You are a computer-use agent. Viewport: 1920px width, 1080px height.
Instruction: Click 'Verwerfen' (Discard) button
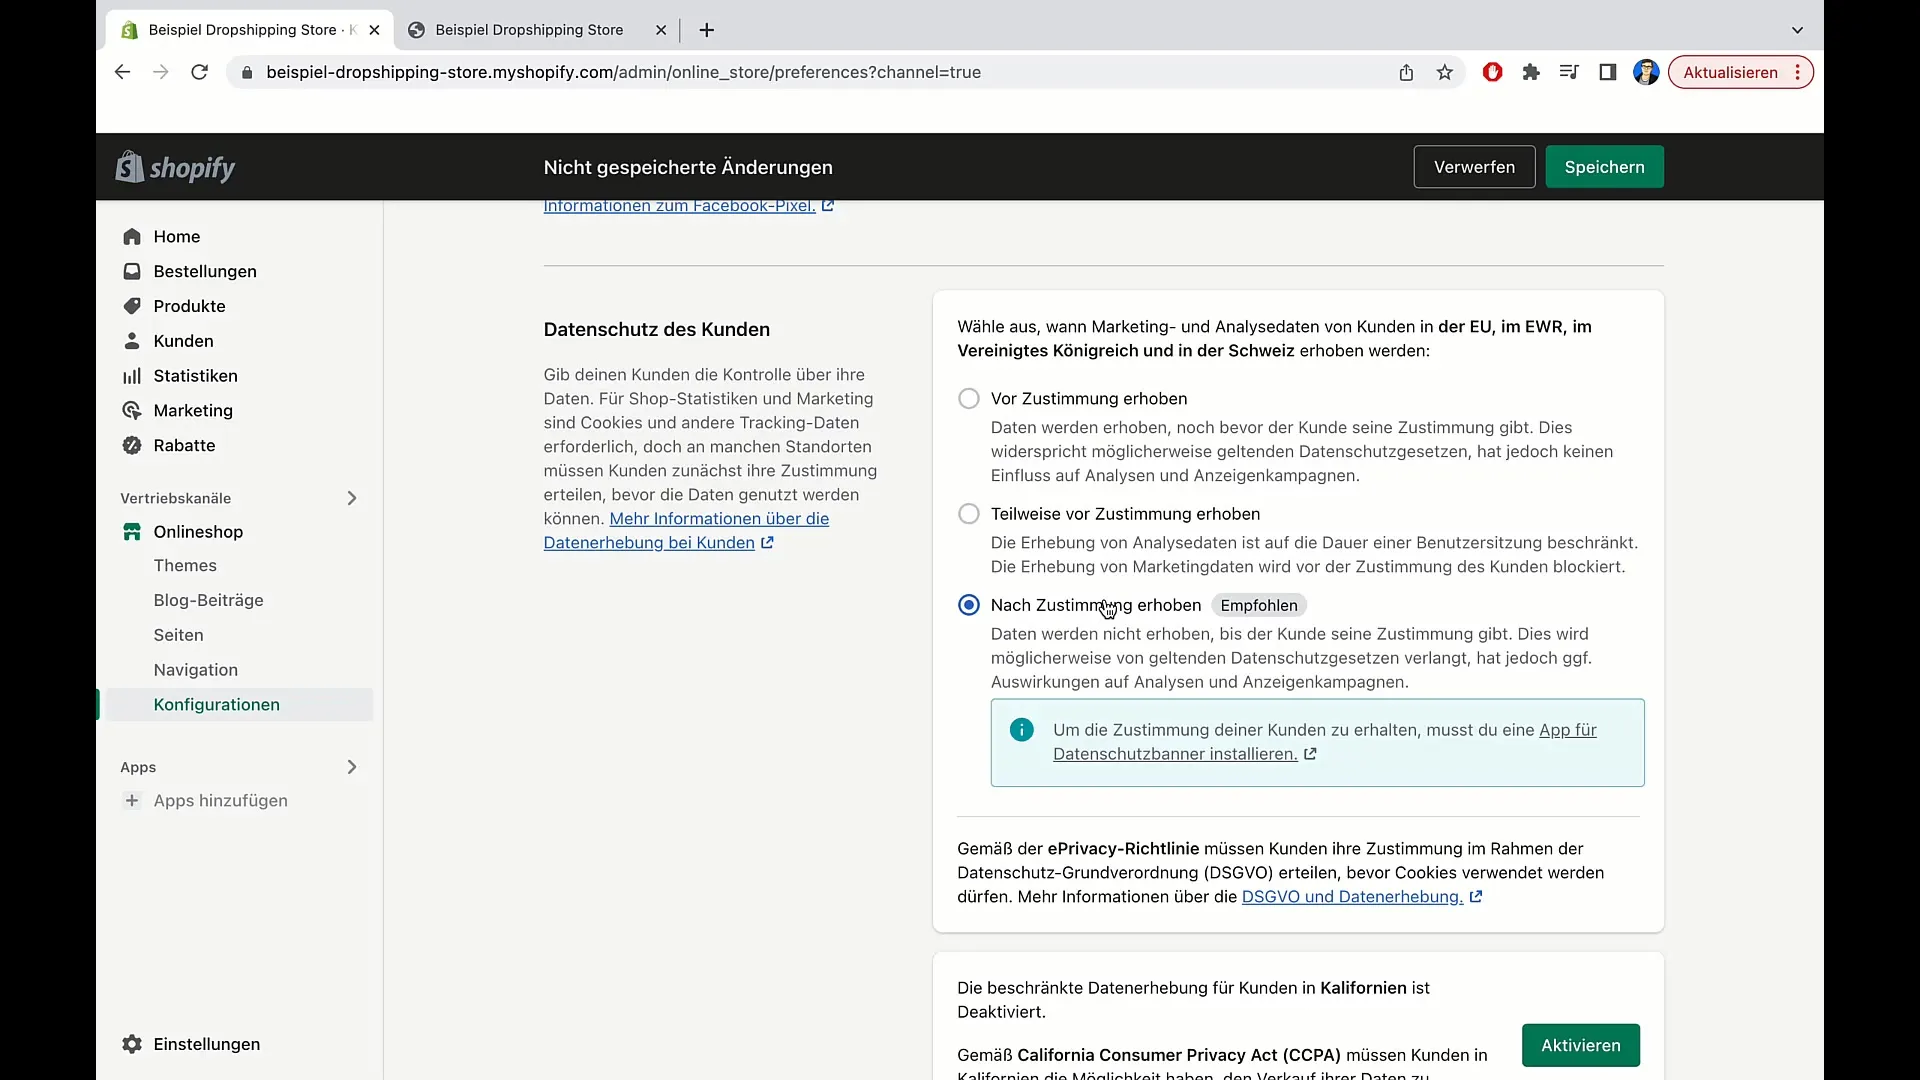1474,167
